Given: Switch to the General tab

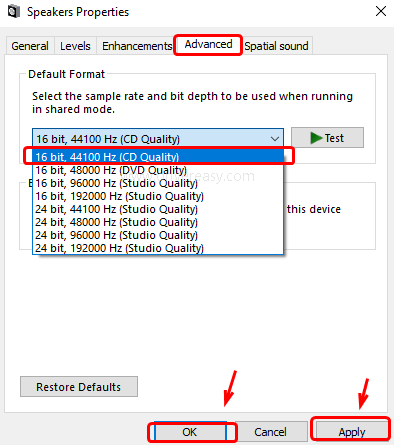Looking at the screenshot, I should pos(30,46).
